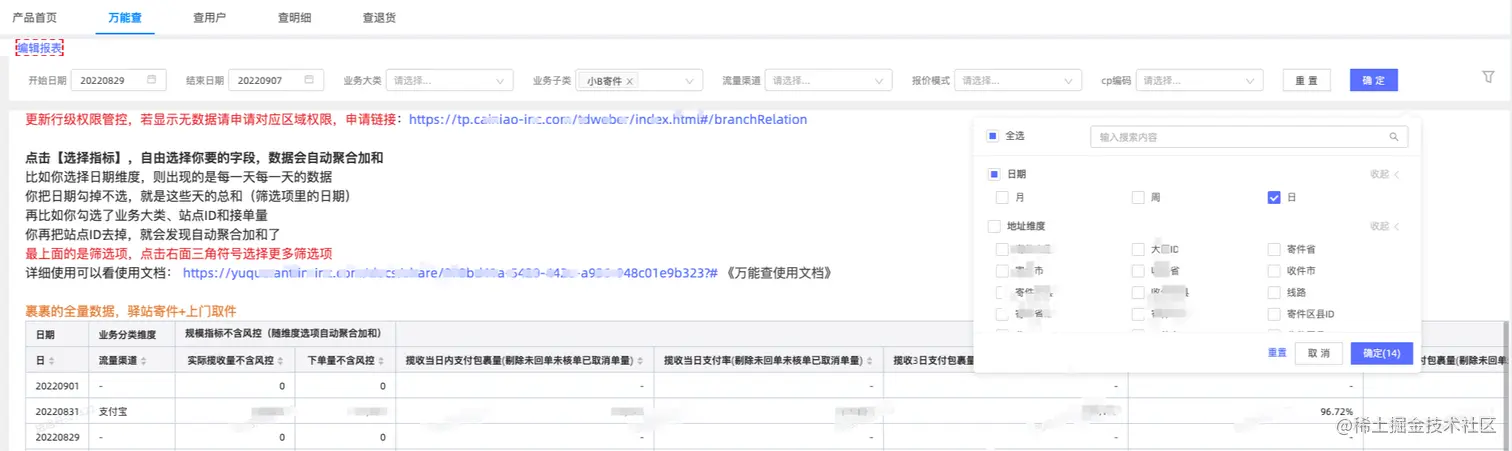Check the 寄件省 option

pos(1274,249)
